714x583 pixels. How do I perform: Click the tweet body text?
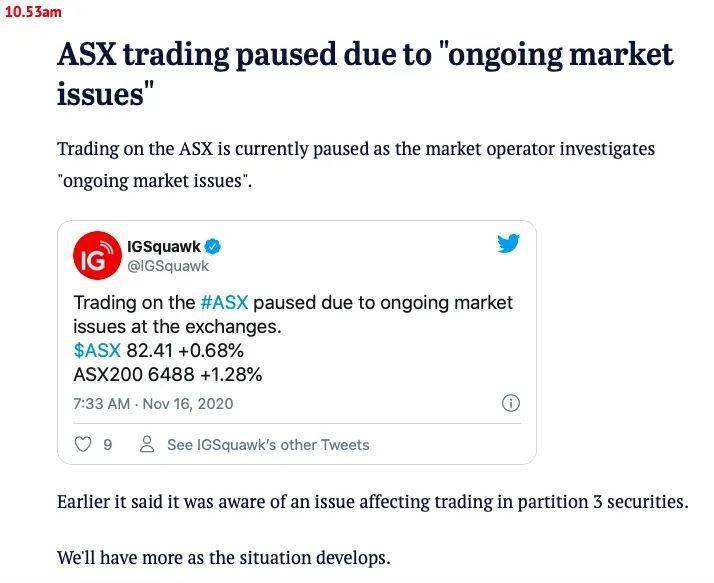click(293, 314)
